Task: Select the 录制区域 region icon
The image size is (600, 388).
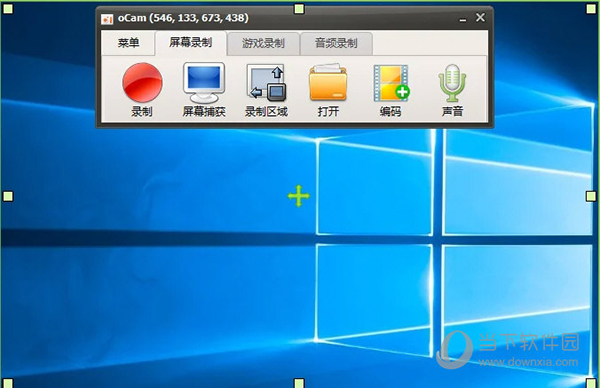Action: 266,83
